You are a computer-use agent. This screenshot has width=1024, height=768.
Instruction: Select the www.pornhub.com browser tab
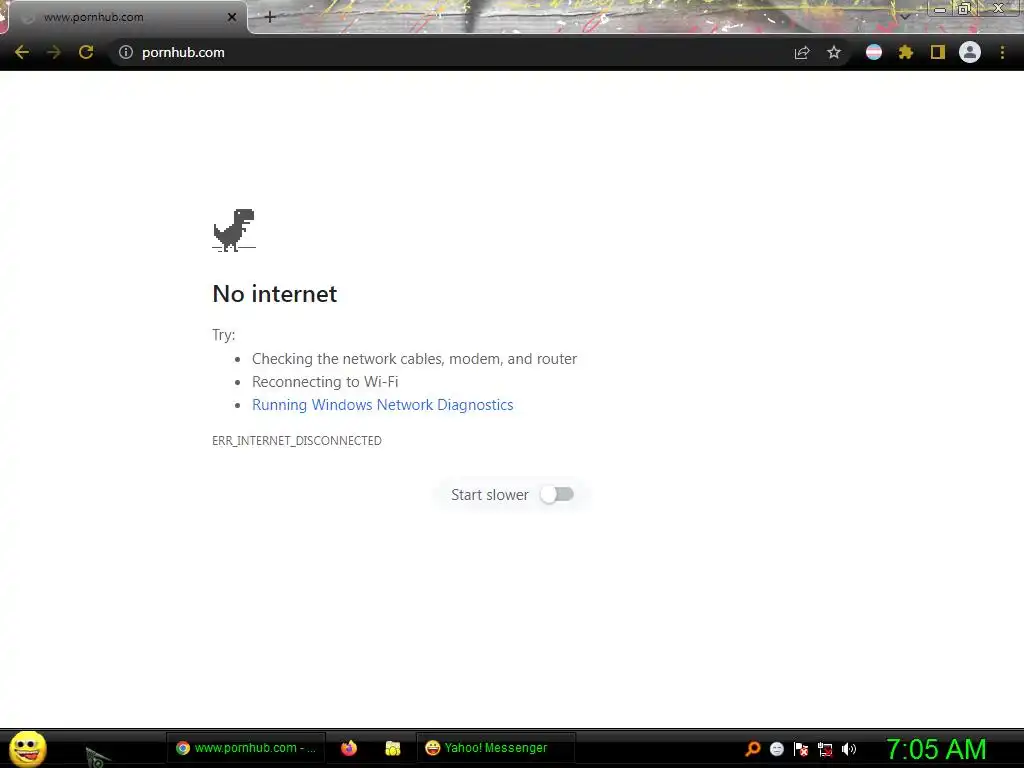127,17
